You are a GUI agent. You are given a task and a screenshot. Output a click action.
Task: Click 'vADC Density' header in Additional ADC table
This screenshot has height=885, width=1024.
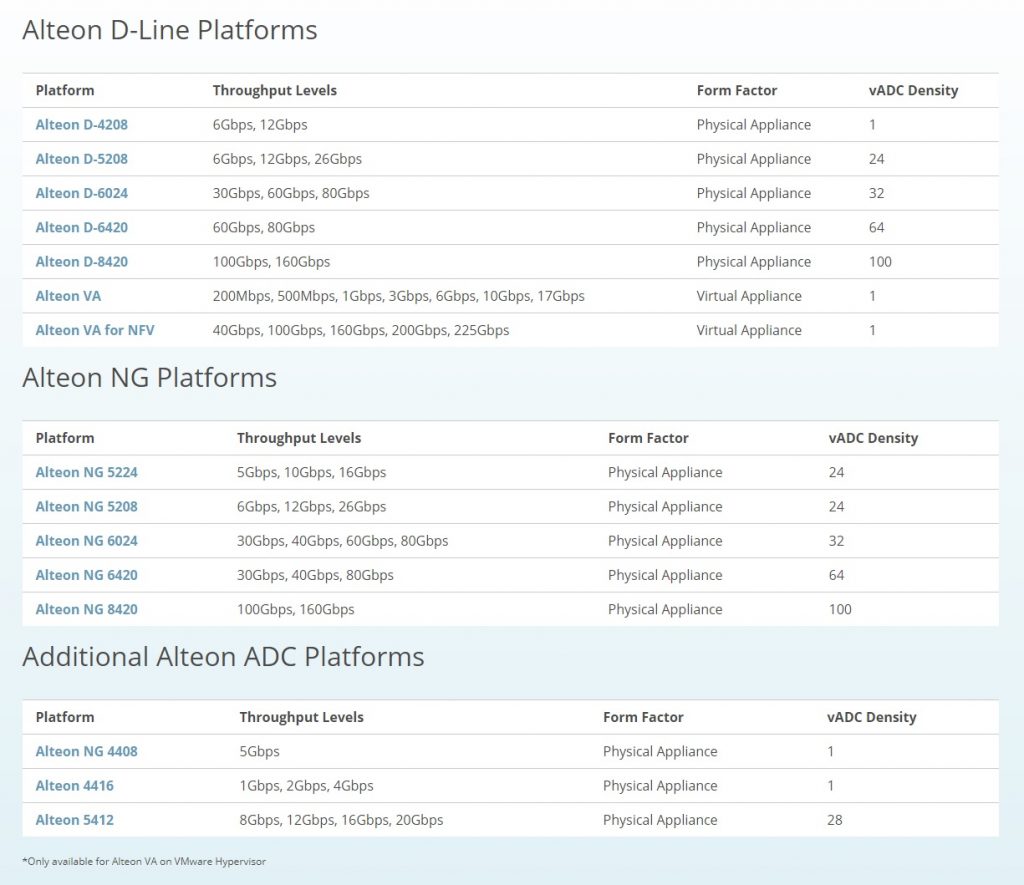point(872,717)
